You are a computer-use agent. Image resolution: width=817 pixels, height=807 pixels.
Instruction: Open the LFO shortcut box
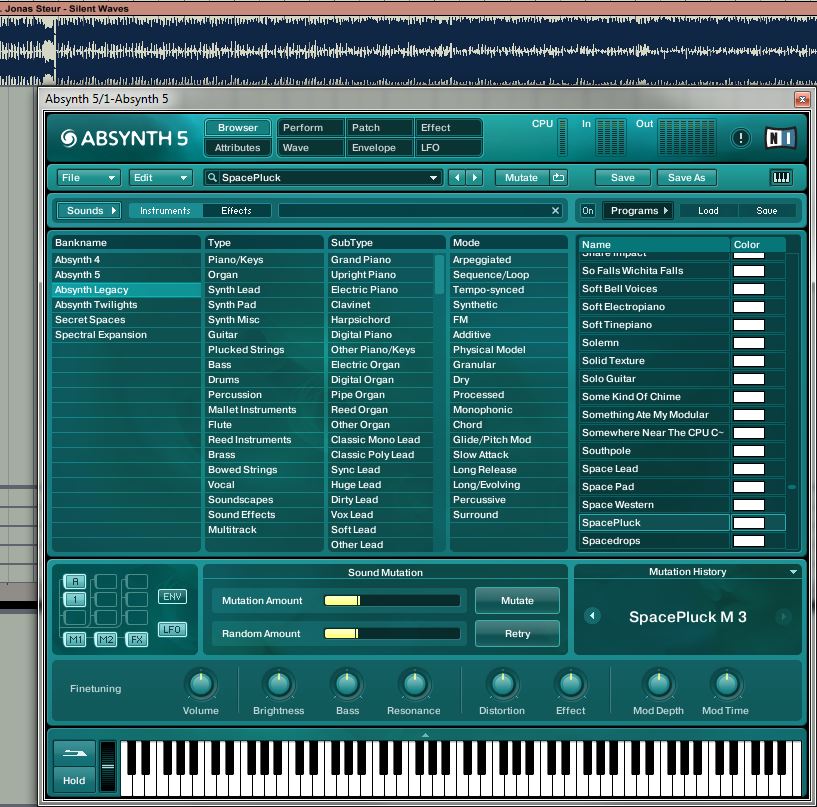[x=172, y=629]
